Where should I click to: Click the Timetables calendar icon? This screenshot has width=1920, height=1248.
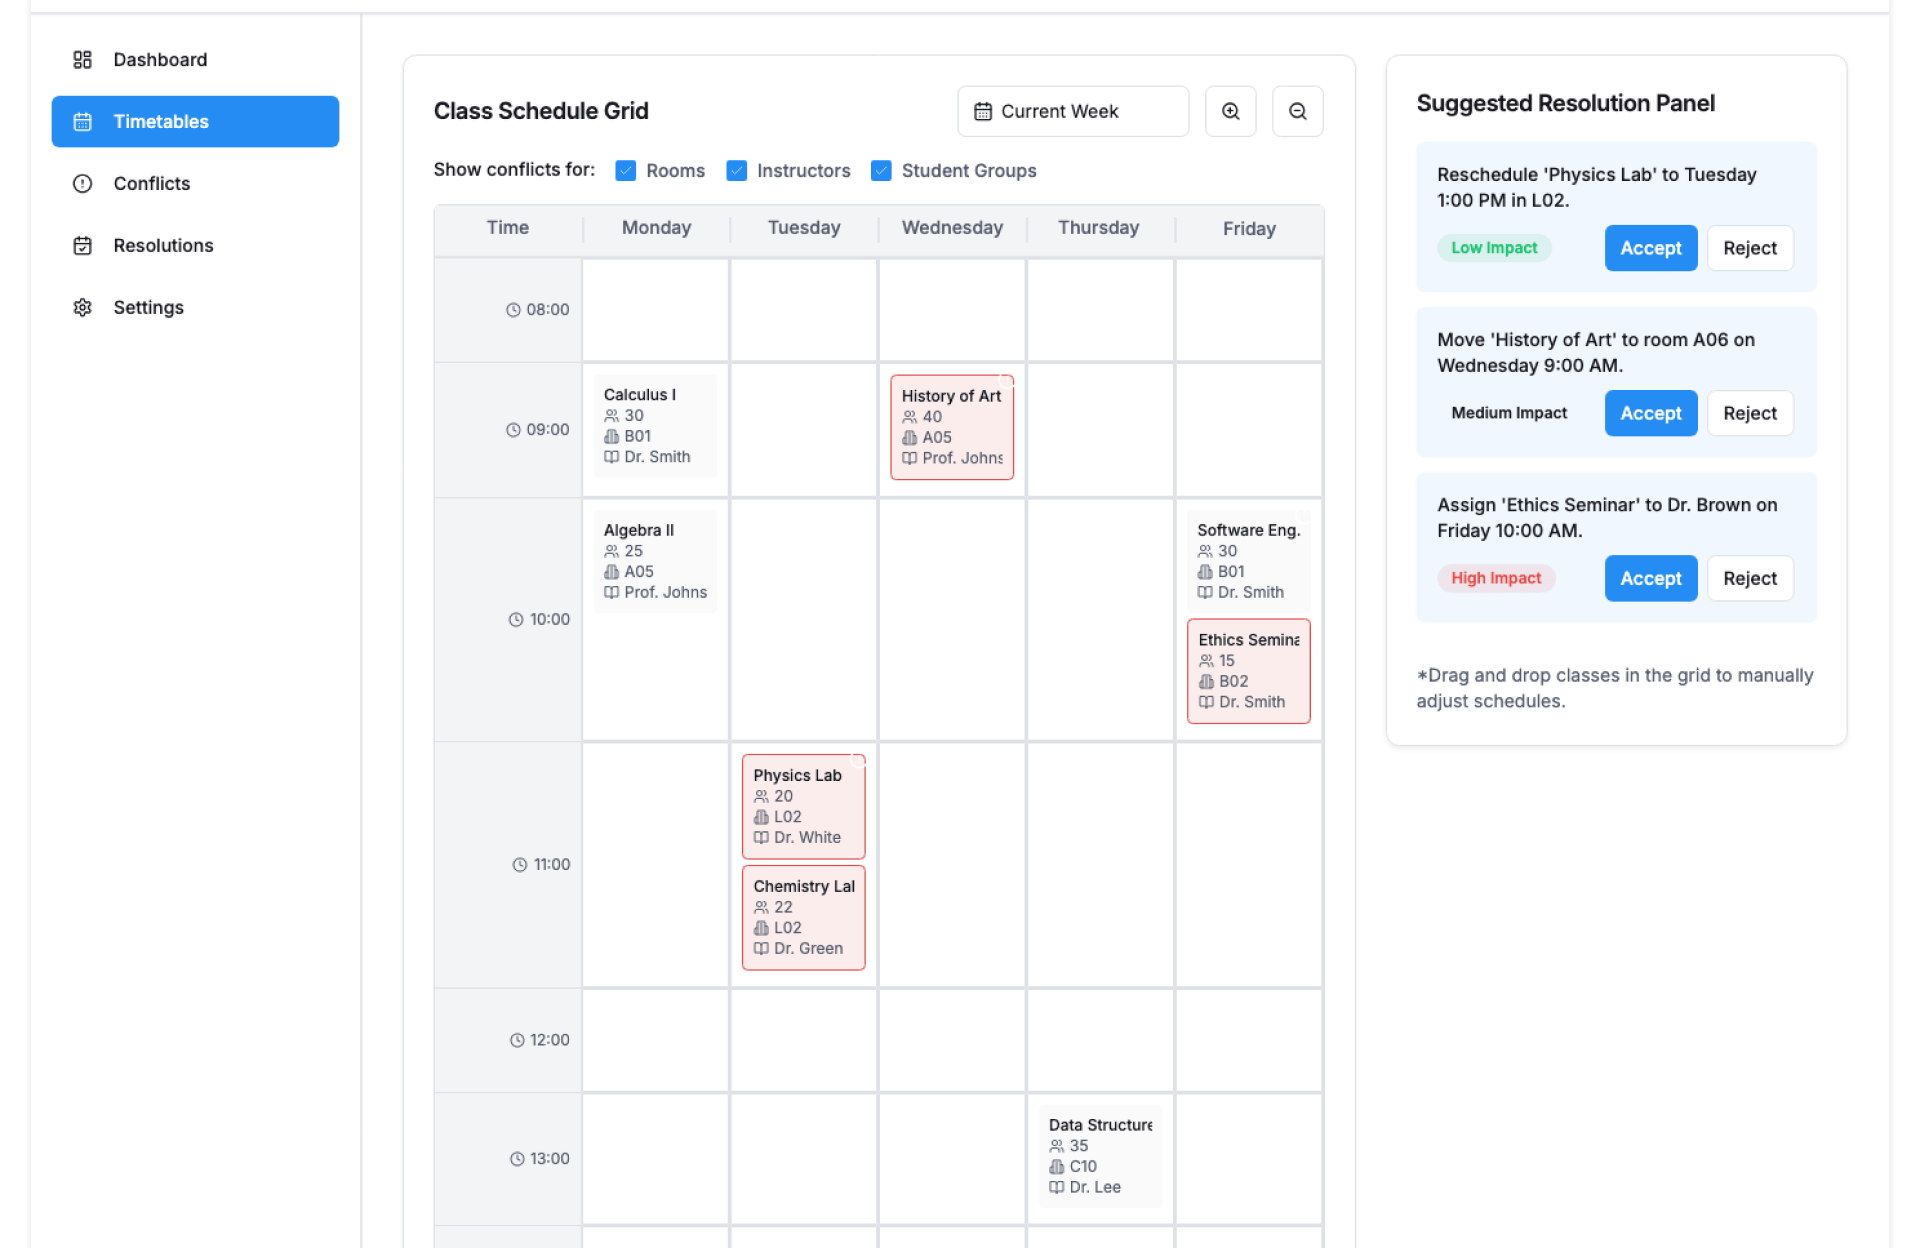[x=83, y=122]
